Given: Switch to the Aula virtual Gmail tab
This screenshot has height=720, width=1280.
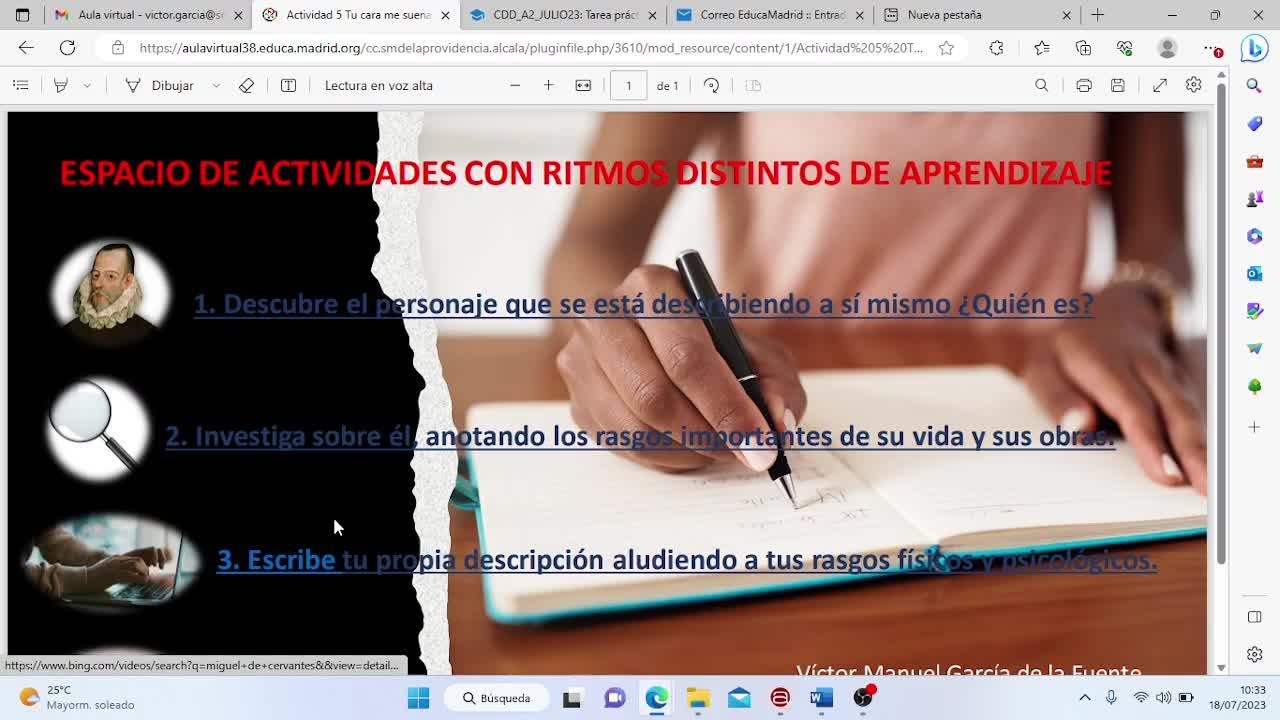Looking at the screenshot, I should [142, 15].
